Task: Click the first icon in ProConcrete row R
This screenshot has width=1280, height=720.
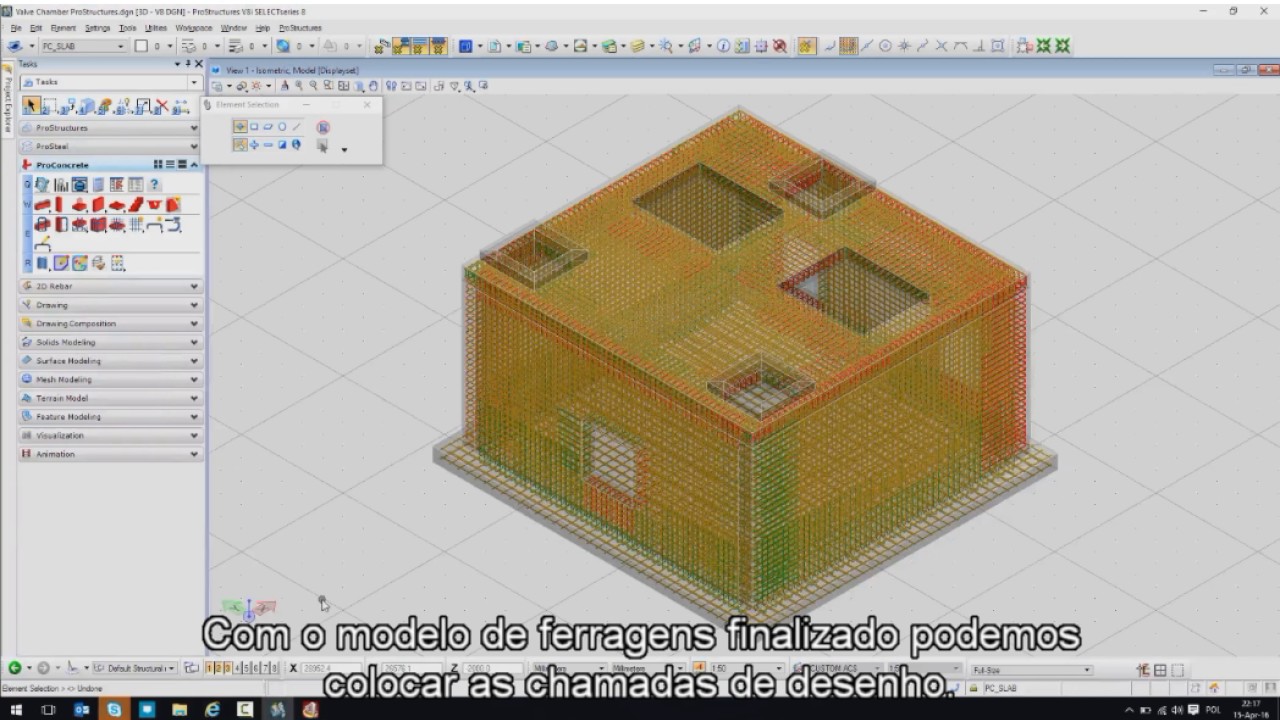Action: tap(42, 263)
